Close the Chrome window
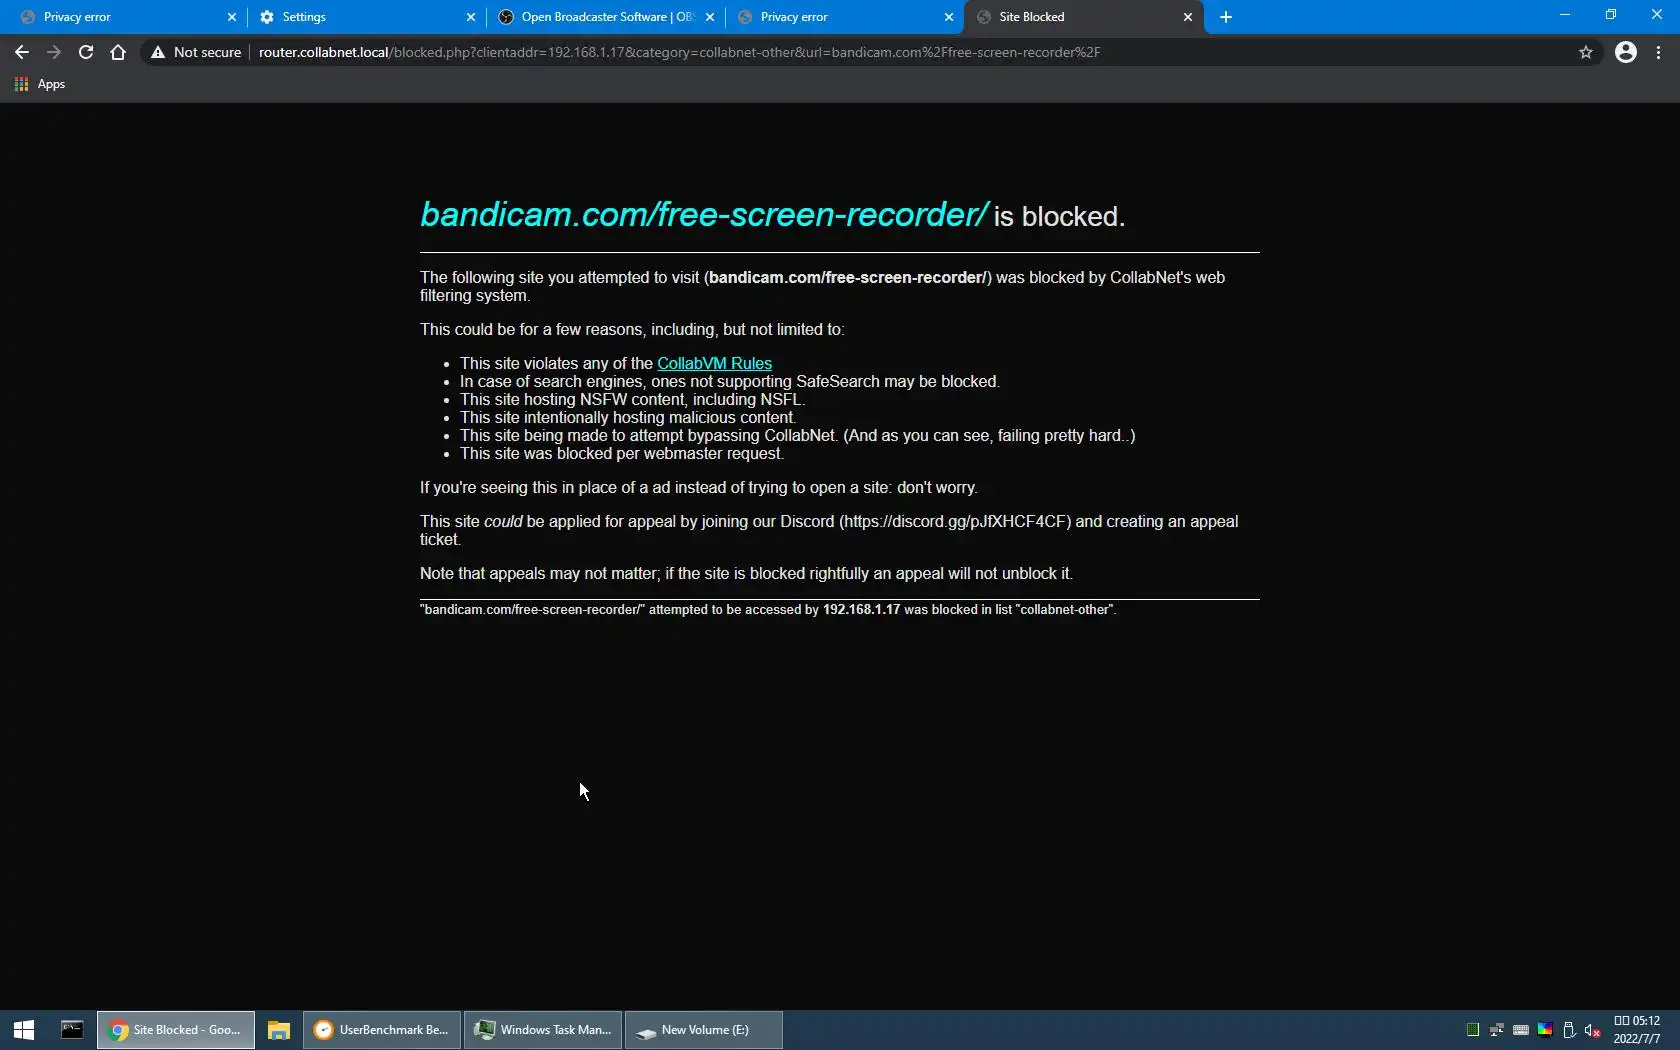This screenshot has height=1050, width=1680. click(x=1657, y=15)
